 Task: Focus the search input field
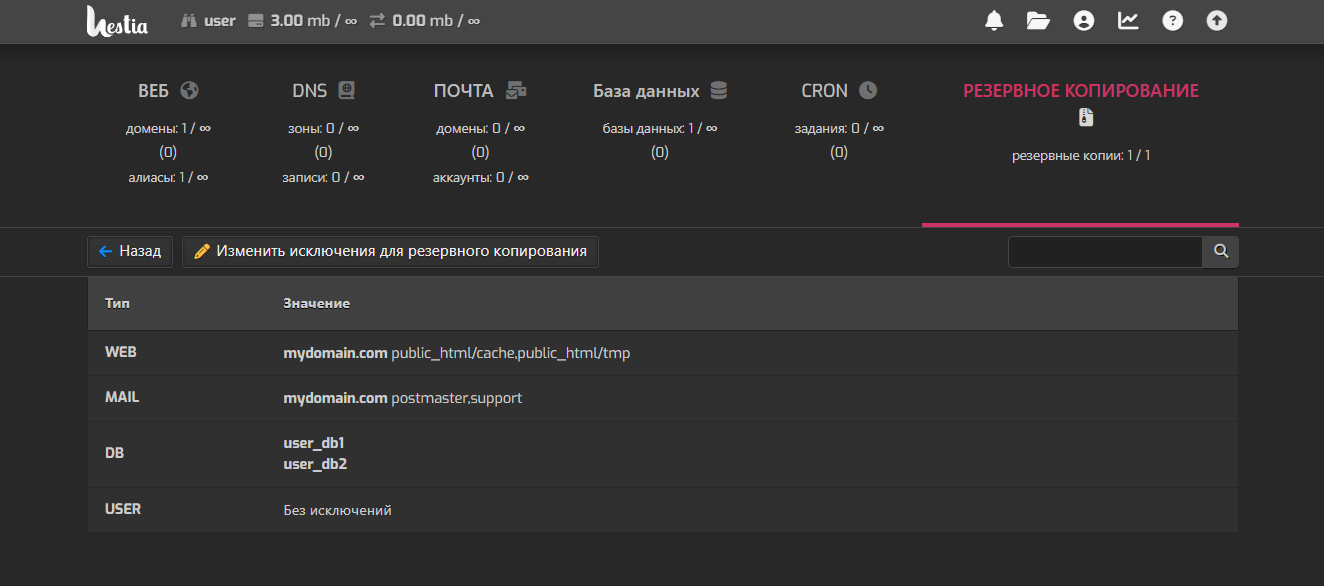[1105, 252]
